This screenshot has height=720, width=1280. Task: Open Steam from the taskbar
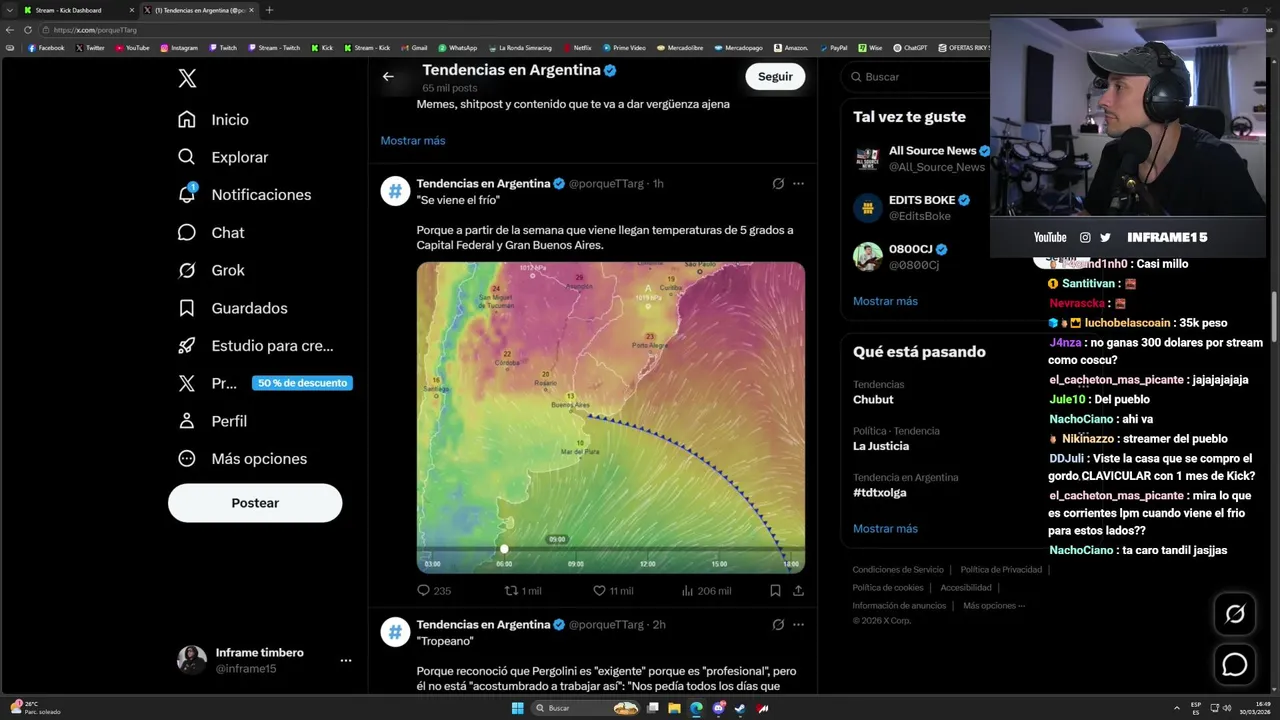coord(740,708)
